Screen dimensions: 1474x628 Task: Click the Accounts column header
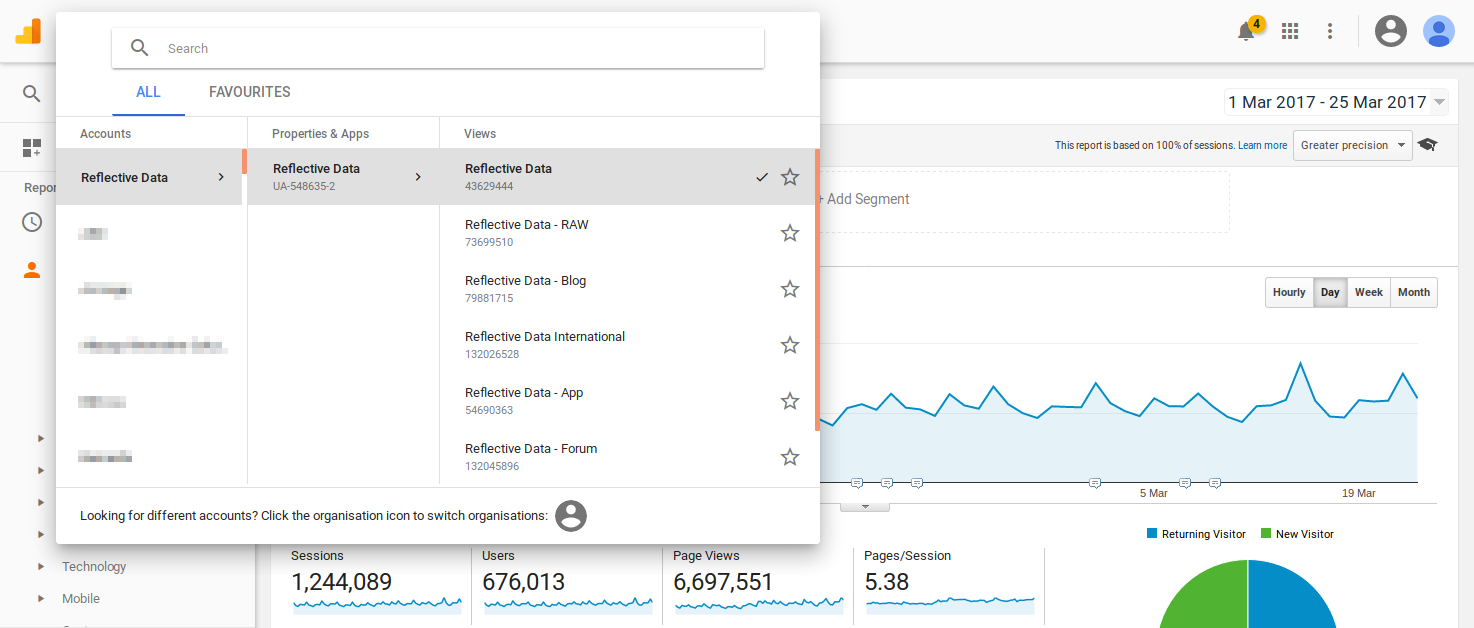[x=105, y=134]
